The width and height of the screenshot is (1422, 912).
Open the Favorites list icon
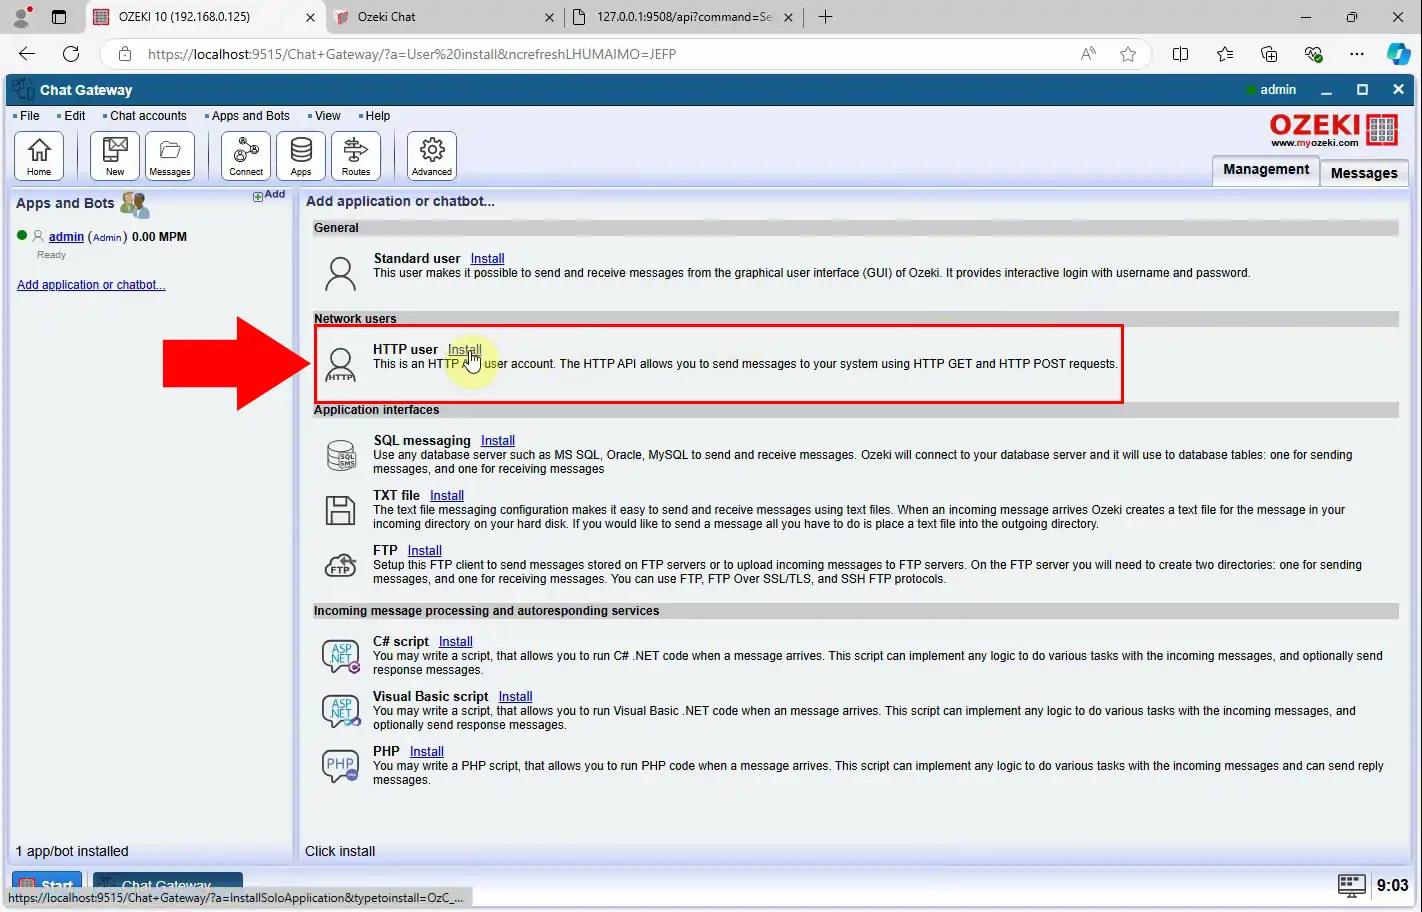tap(1225, 54)
